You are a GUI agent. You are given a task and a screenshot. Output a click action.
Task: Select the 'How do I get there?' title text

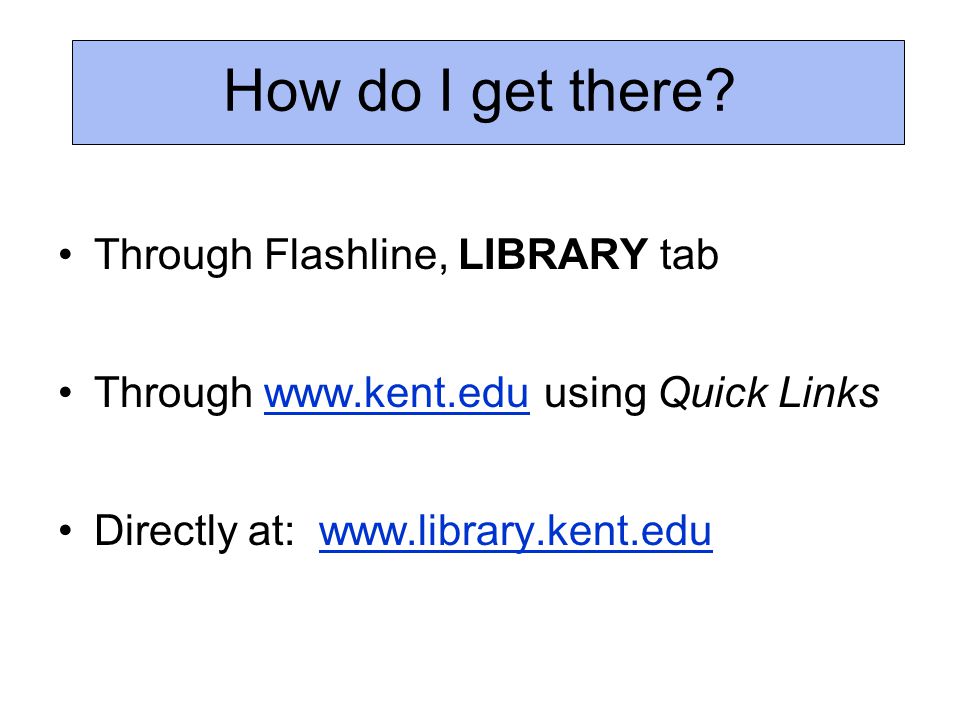point(479,92)
